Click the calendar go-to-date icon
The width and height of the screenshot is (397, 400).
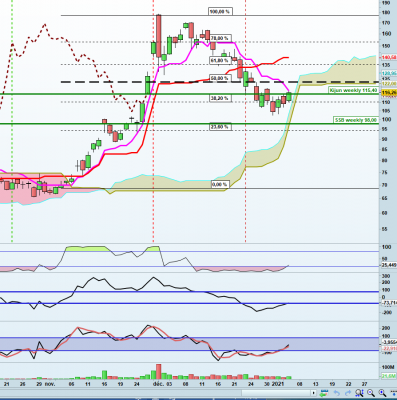(324, 393)
